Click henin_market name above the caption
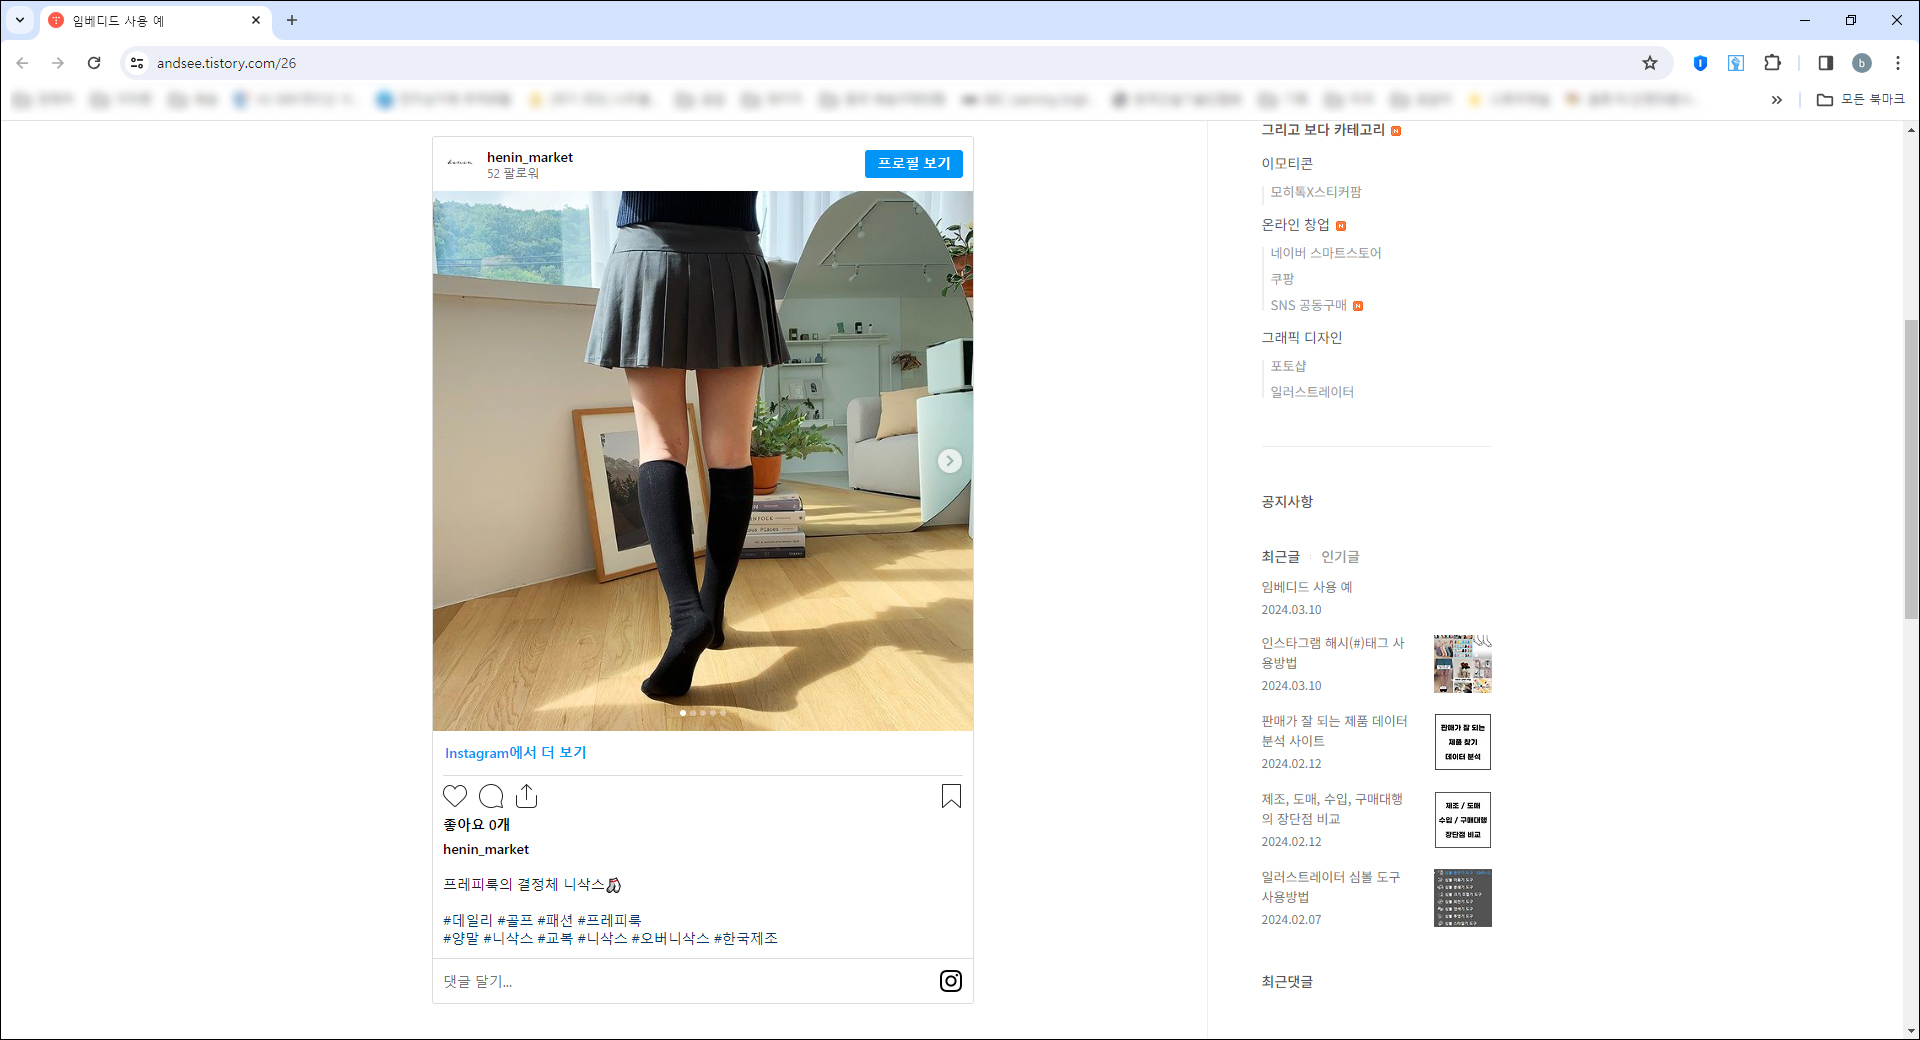The image size is (1920, 1040). coord(486,849)
